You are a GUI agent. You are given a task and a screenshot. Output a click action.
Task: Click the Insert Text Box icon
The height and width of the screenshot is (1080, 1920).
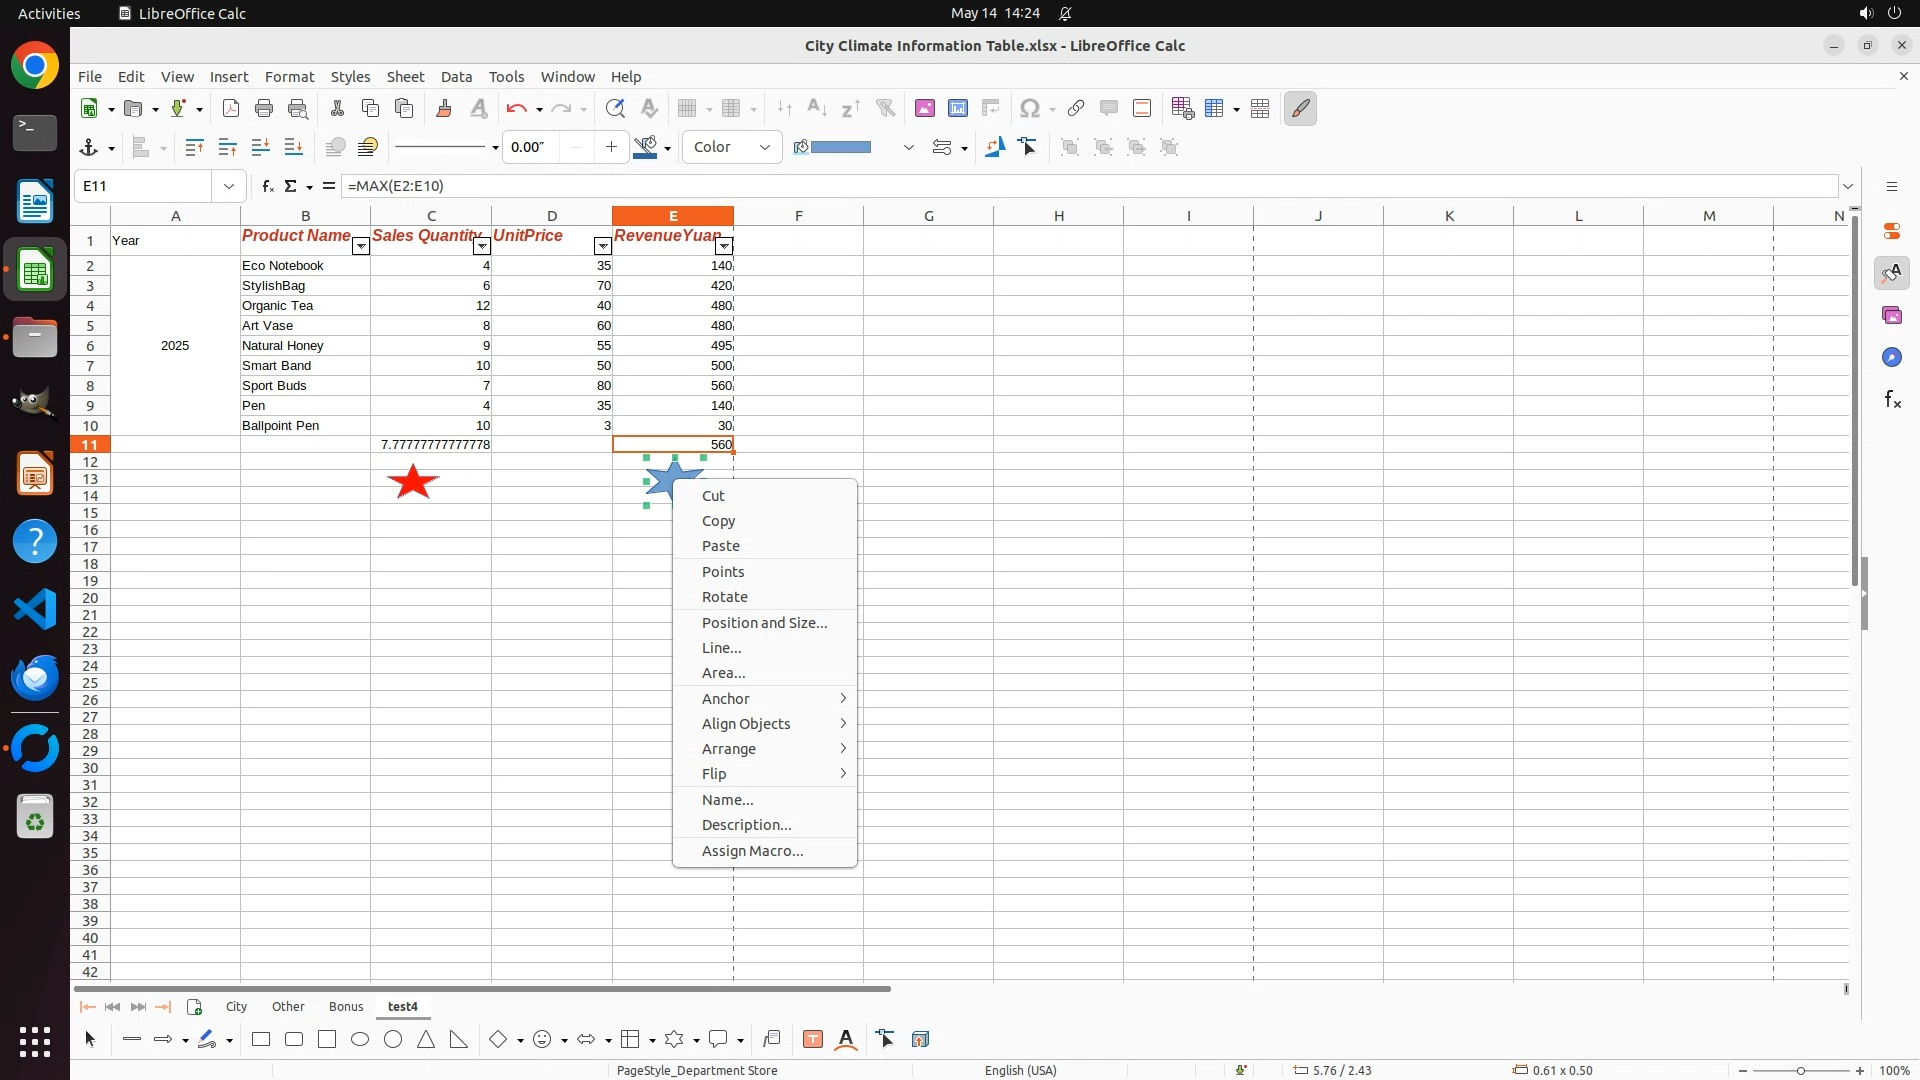(813, 1040)
